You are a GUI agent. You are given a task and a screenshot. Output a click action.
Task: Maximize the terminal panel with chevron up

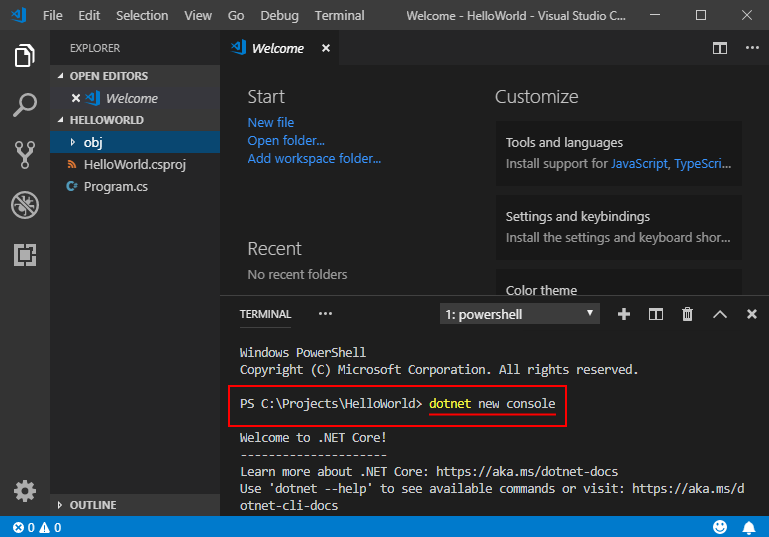(719, 314)
